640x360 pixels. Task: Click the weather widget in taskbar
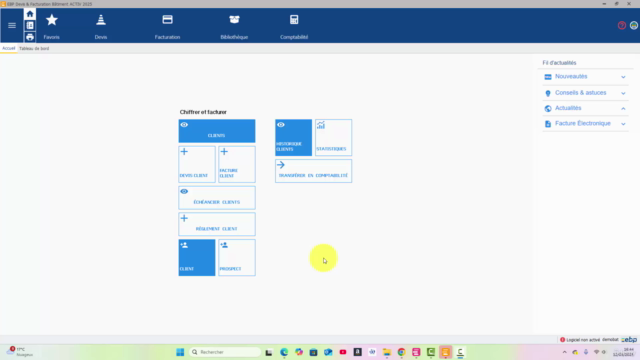(20, 352)
